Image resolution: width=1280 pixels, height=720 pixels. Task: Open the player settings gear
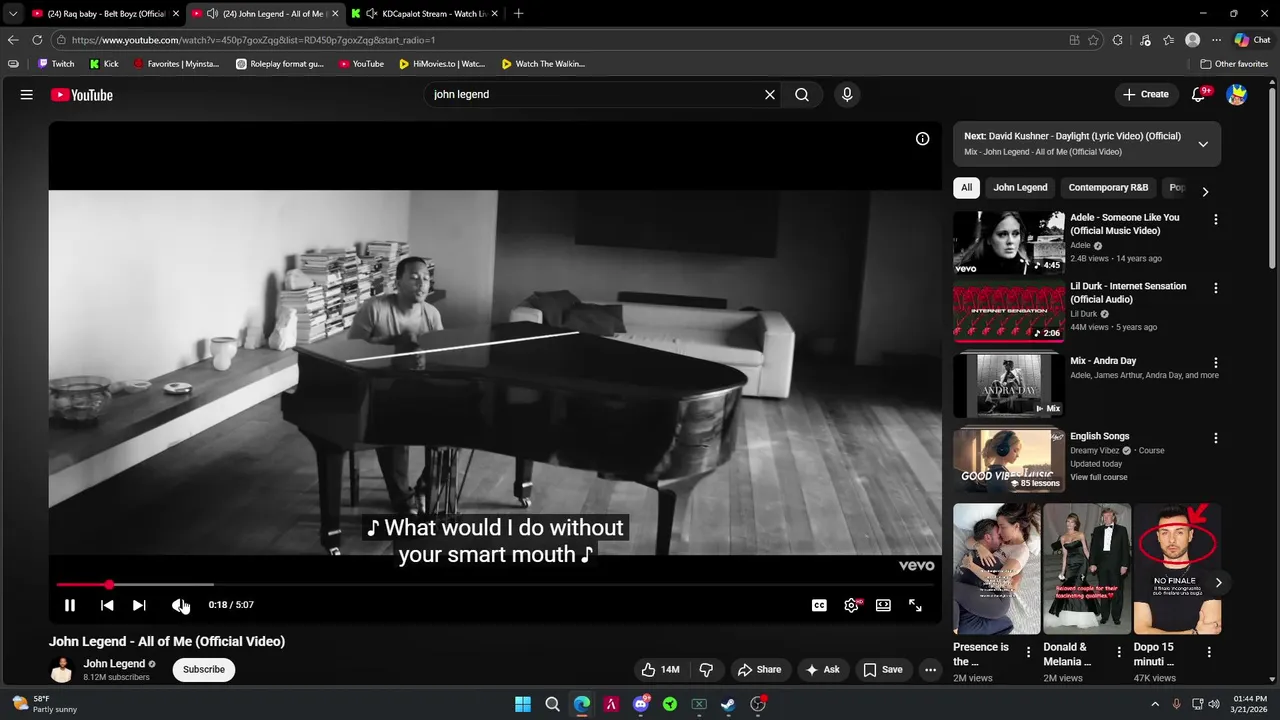(x=851, y=605)
